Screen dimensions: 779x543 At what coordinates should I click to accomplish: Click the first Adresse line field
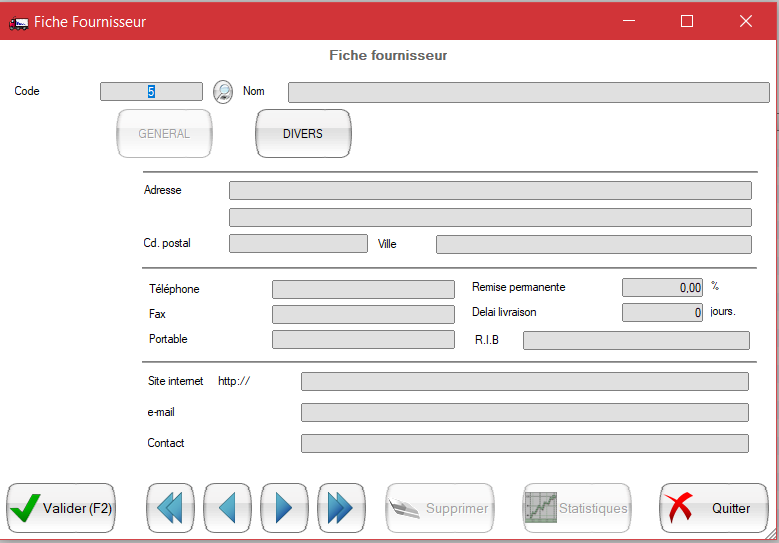tap(490, 191)
